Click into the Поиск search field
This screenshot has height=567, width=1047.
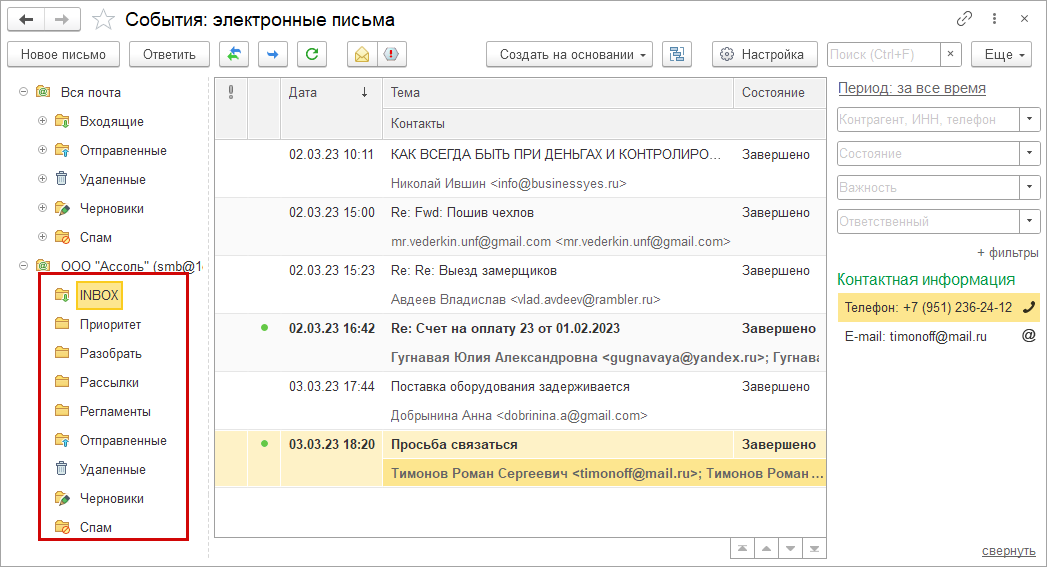[884, 54]
